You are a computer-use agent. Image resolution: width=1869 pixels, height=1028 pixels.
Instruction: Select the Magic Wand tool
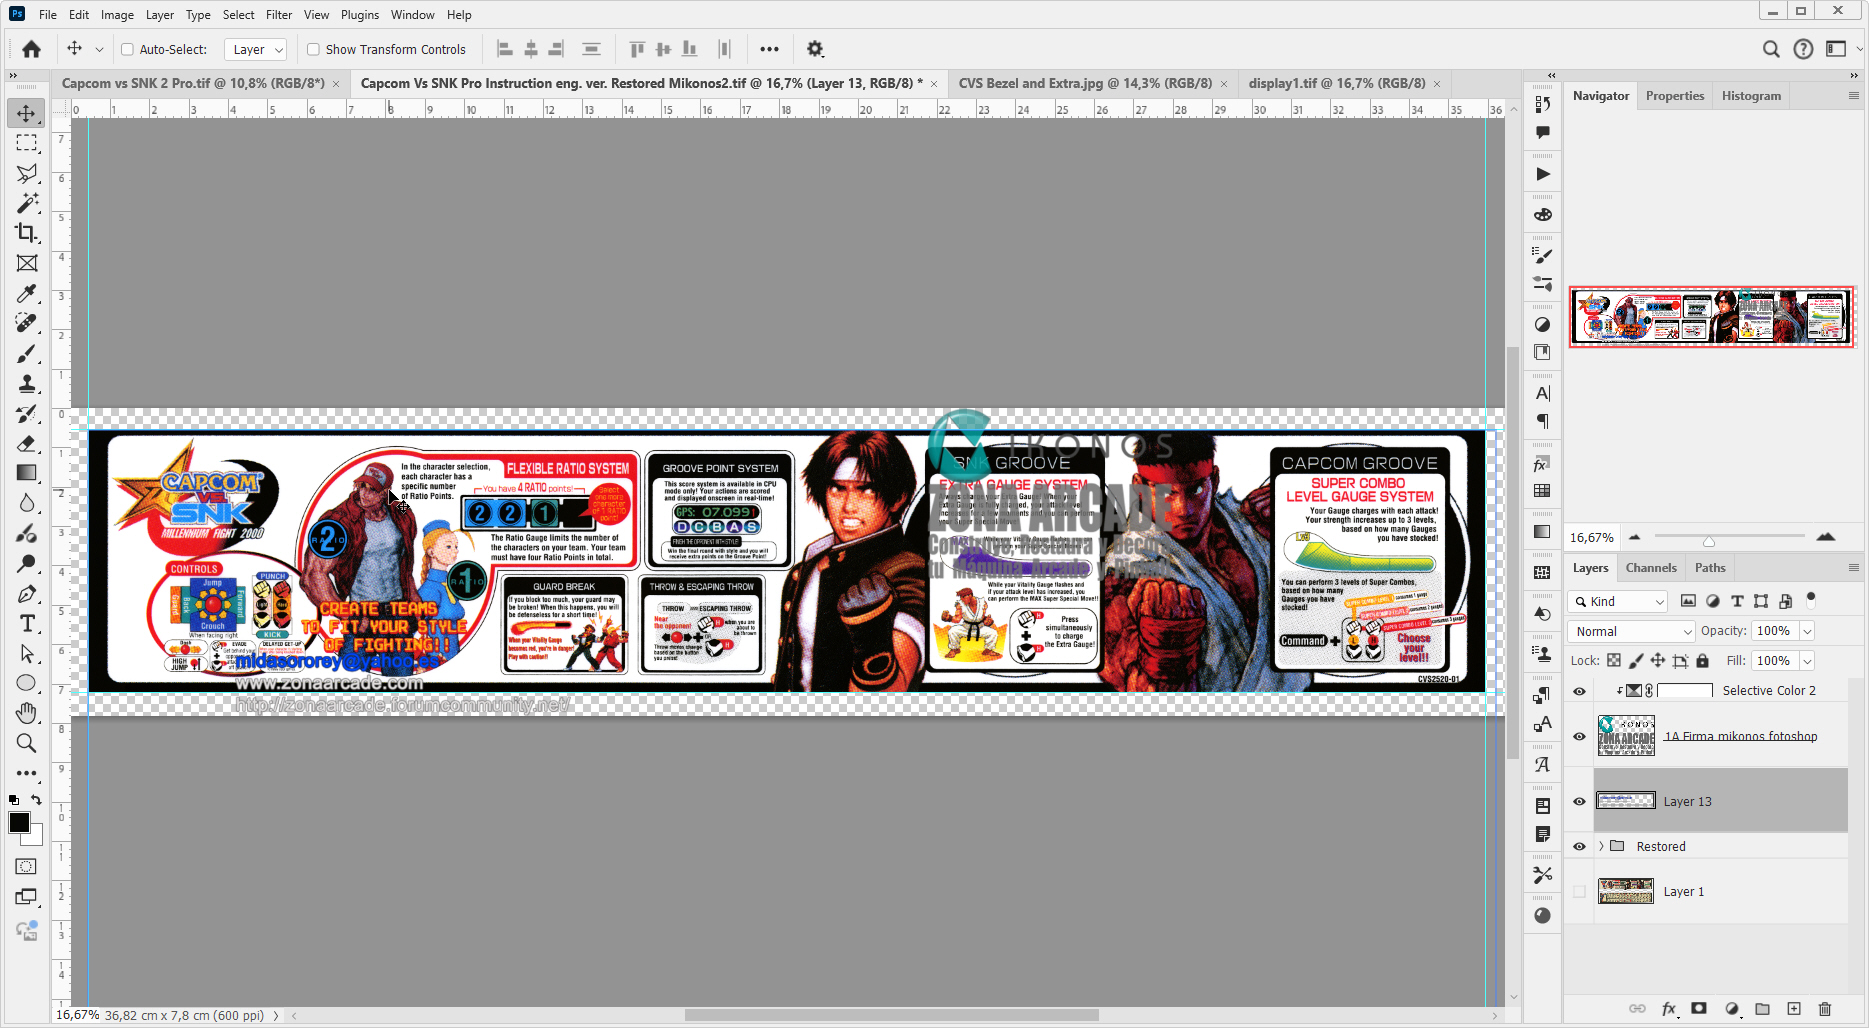(x=27, y=203)
